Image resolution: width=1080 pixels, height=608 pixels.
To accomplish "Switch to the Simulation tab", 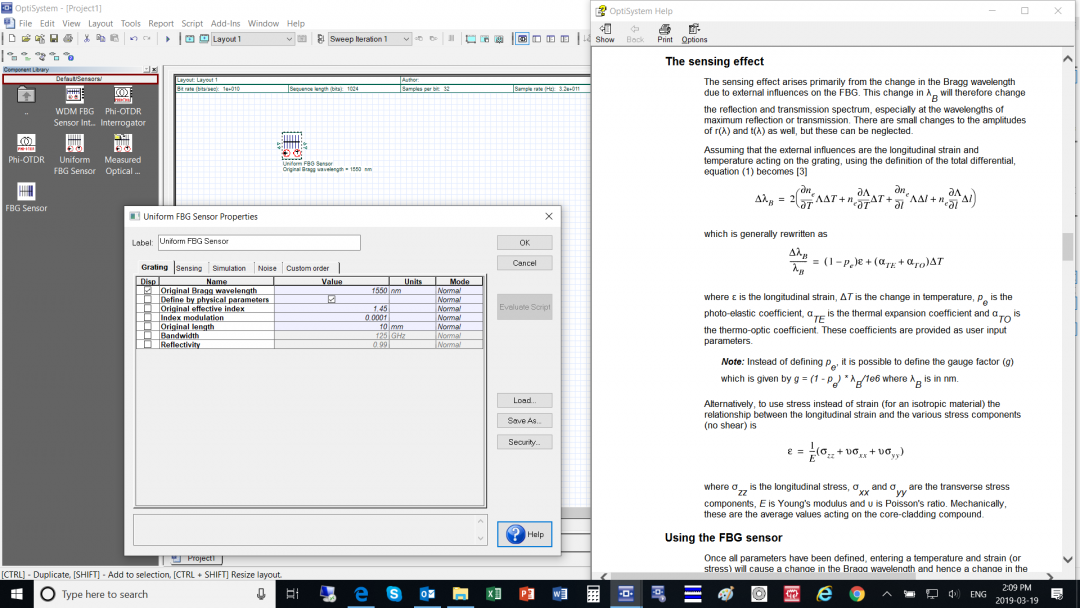I will 229,267.
